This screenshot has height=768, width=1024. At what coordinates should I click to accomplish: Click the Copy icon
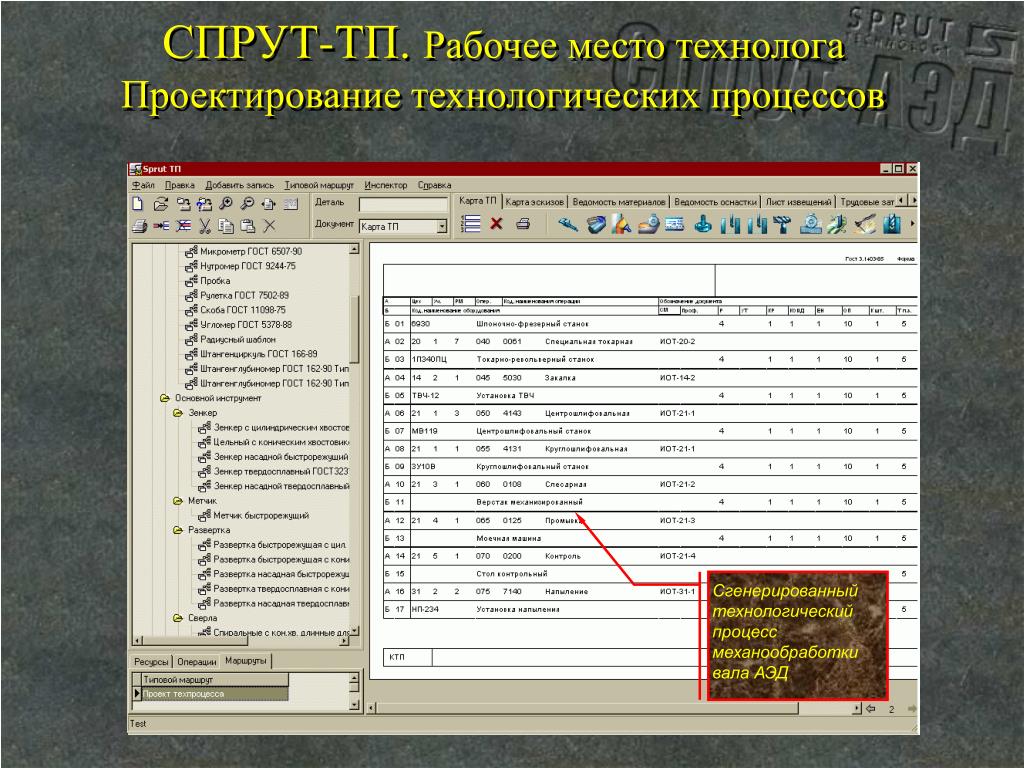tap(226, 226)
